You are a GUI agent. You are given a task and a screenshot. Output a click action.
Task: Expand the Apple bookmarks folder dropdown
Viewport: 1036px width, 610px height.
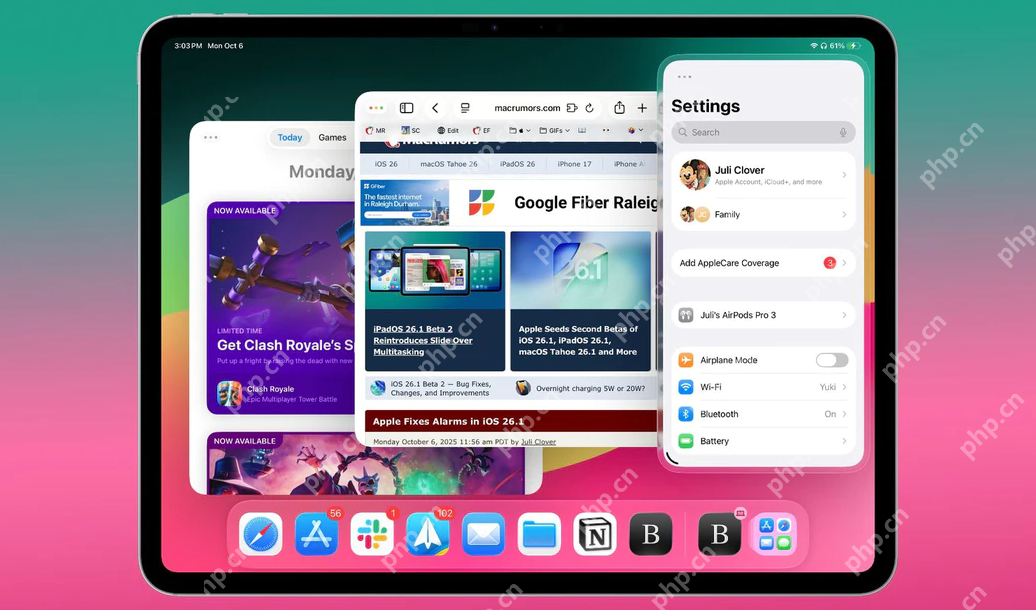coord(528,130)
